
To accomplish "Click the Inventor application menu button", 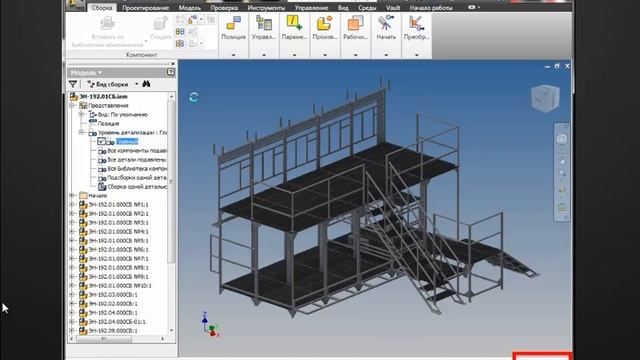I will point(76,5).
